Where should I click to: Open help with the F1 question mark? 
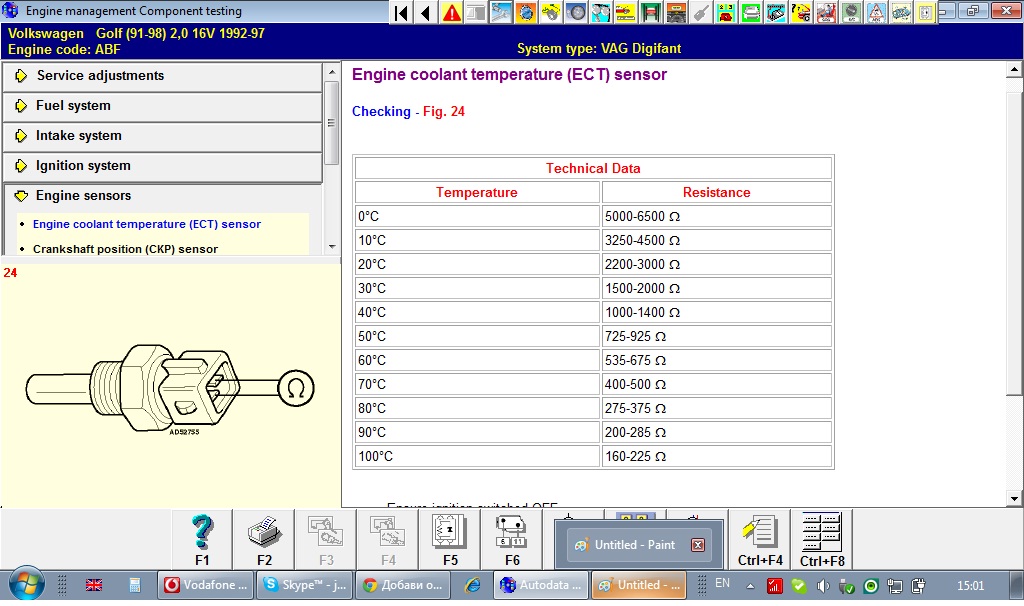coord(202,533)
